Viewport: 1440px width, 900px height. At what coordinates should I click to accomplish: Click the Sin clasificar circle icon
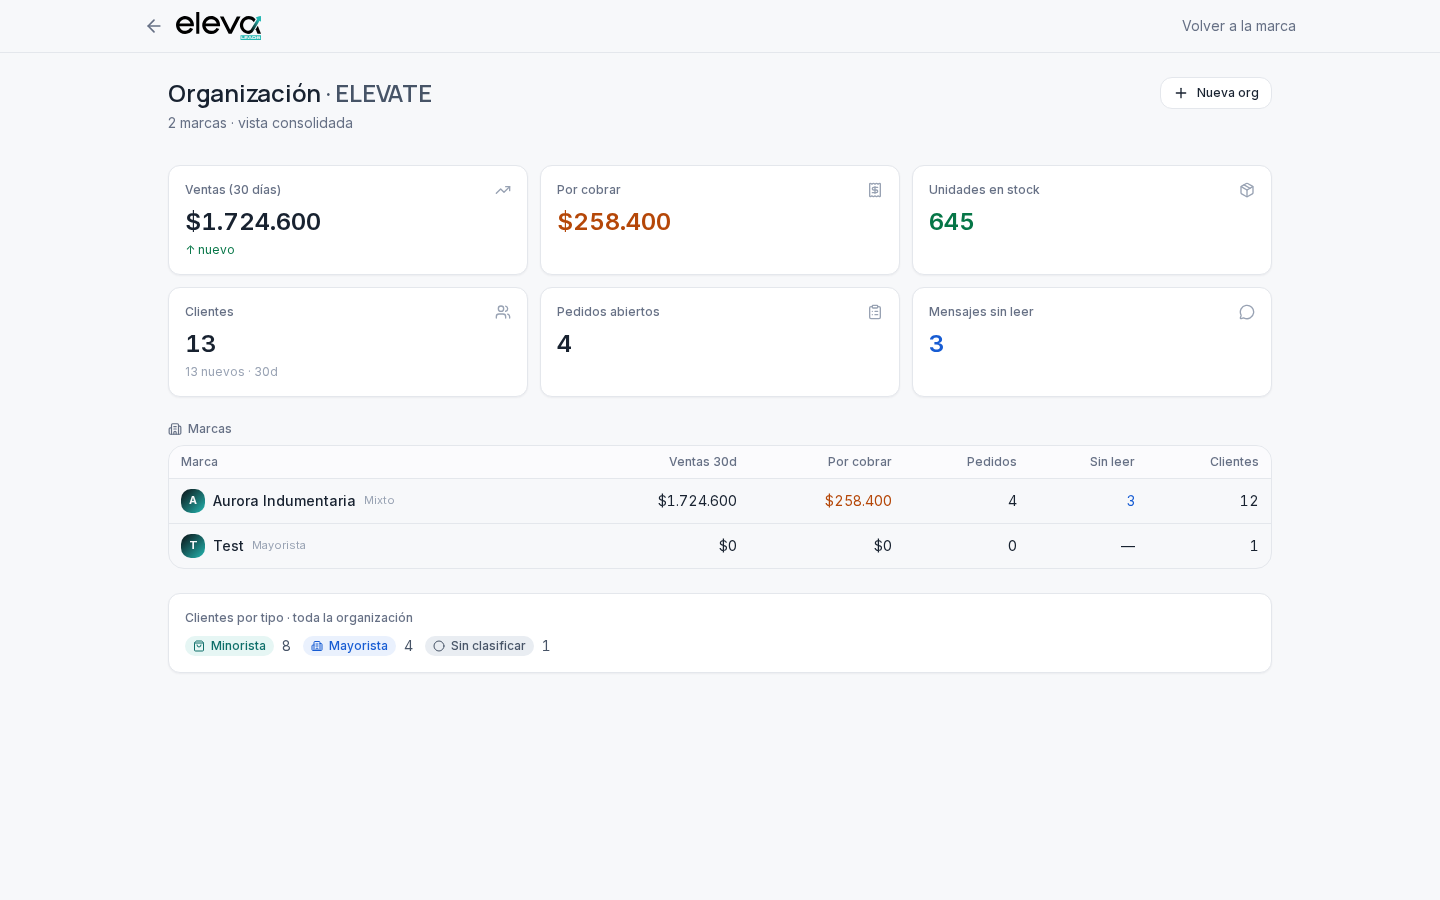pos(439,646)
